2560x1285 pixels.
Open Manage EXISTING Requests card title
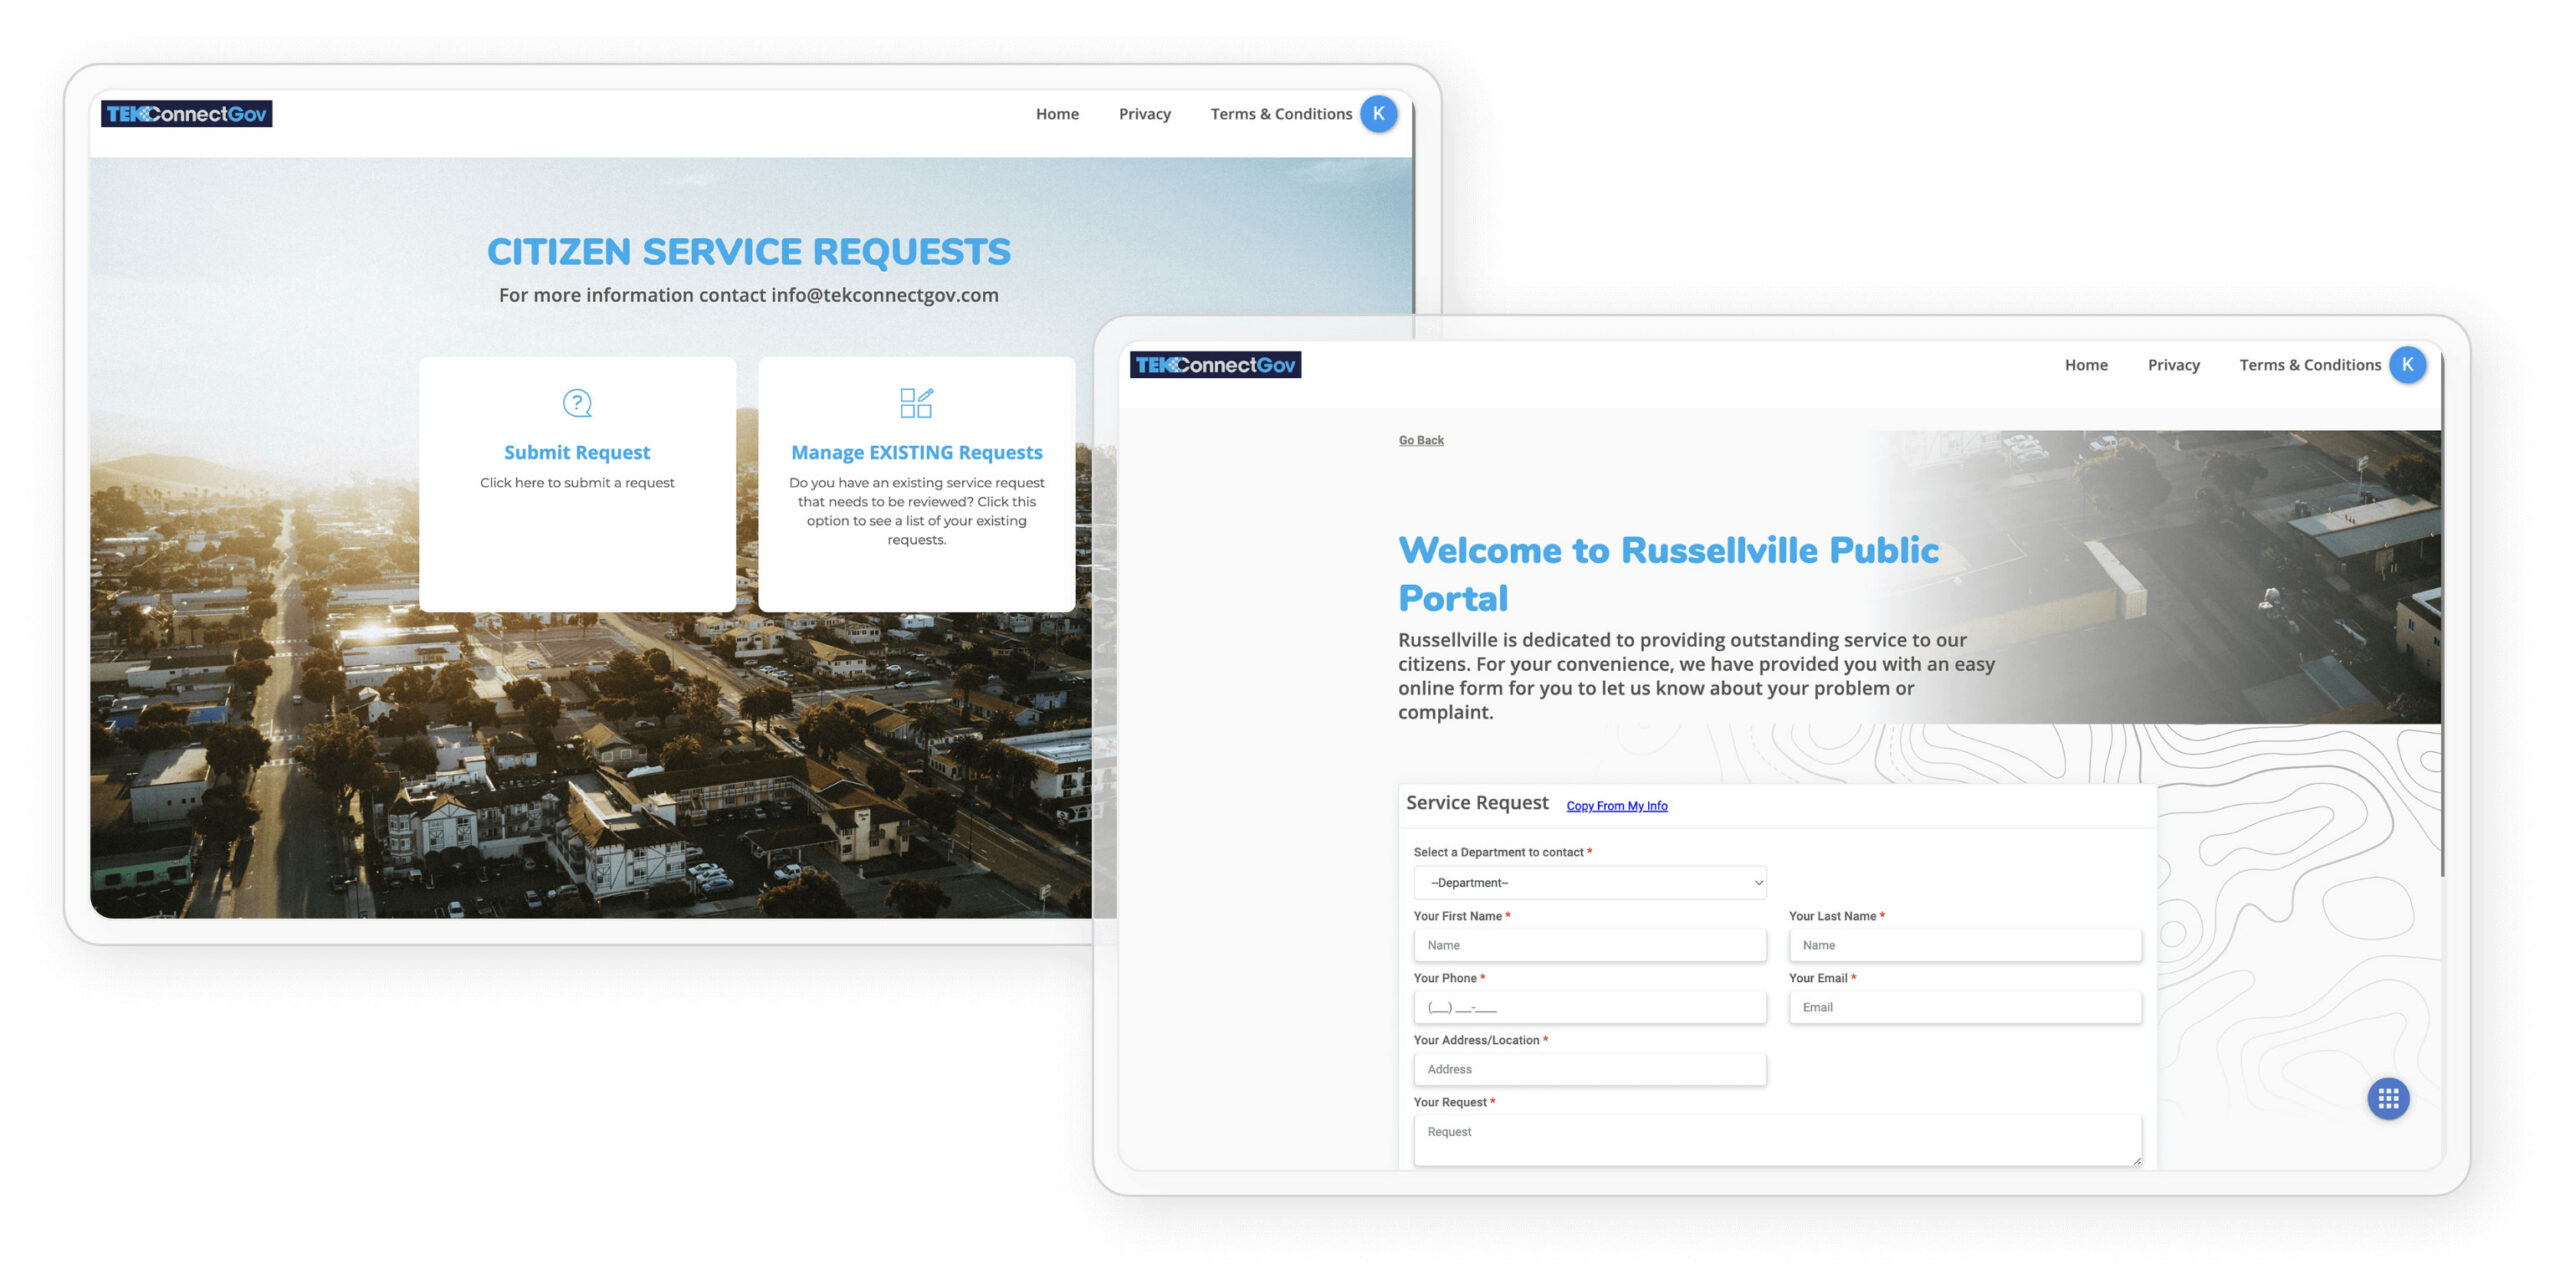[916, 452]
